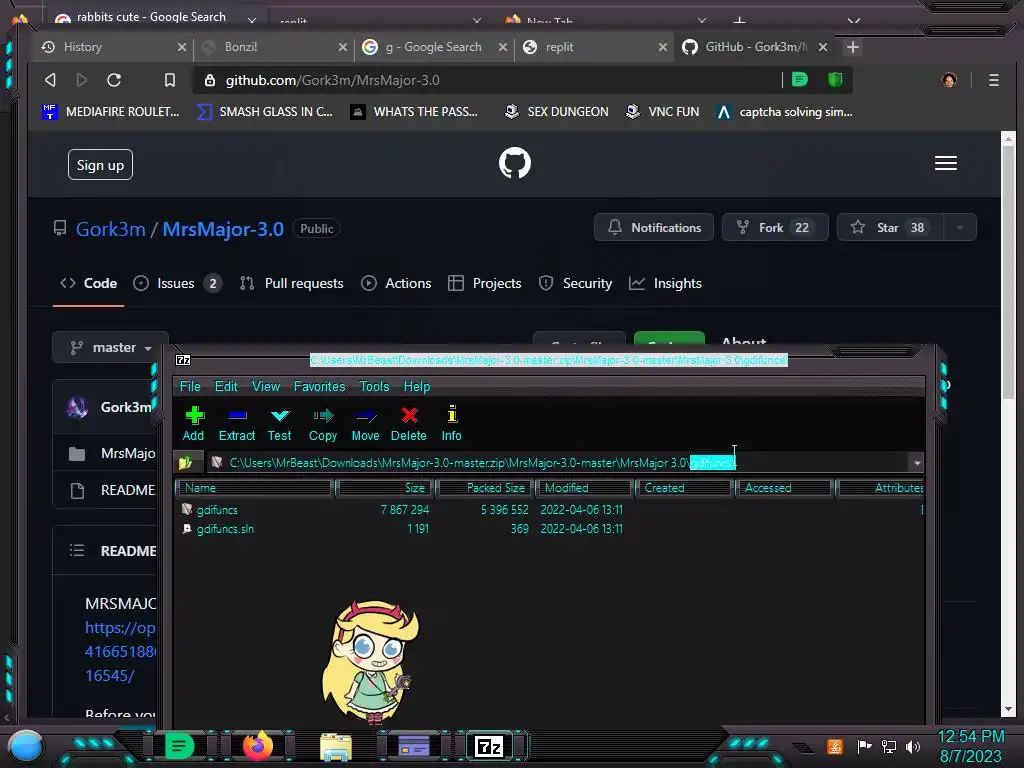Click the Start orb button
Image resolution: width=1024 pixels, height=768 pixels.
pos(25,746)
